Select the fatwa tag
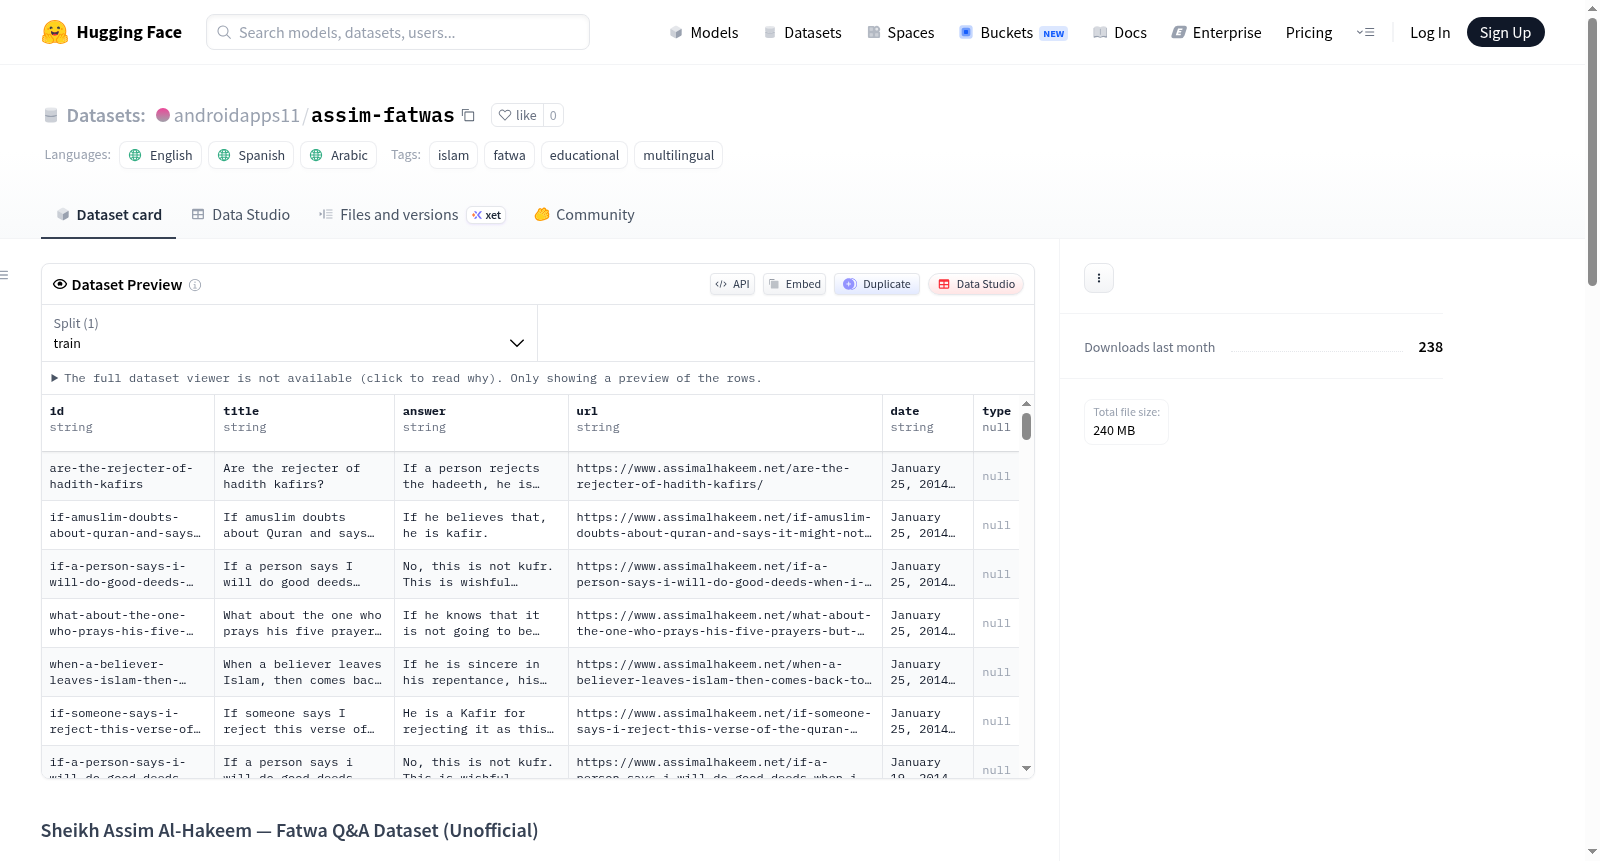This screenshot has width=1600, height=861. tap(509, 155)
